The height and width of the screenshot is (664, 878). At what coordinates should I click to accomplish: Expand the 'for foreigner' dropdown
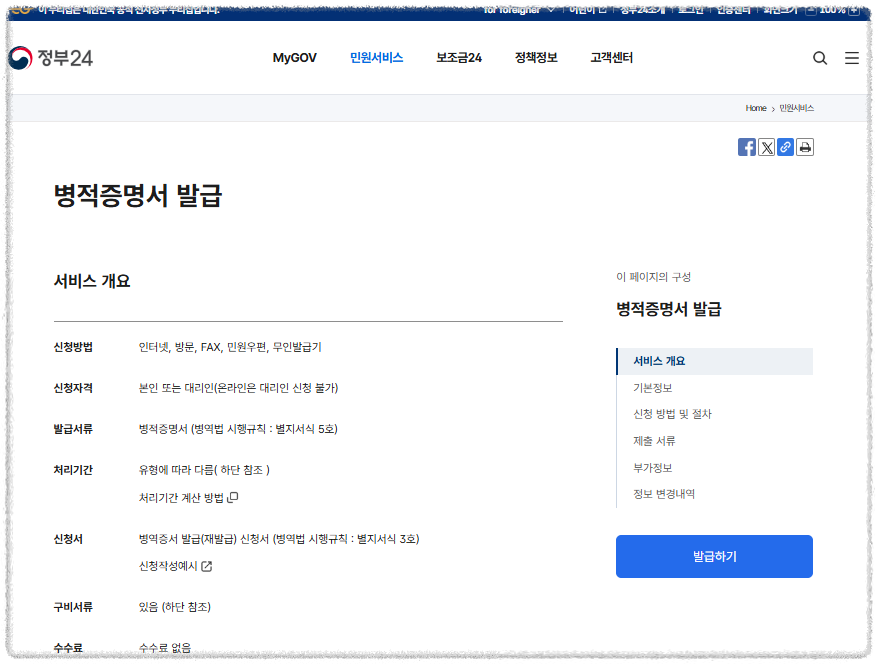519,9
